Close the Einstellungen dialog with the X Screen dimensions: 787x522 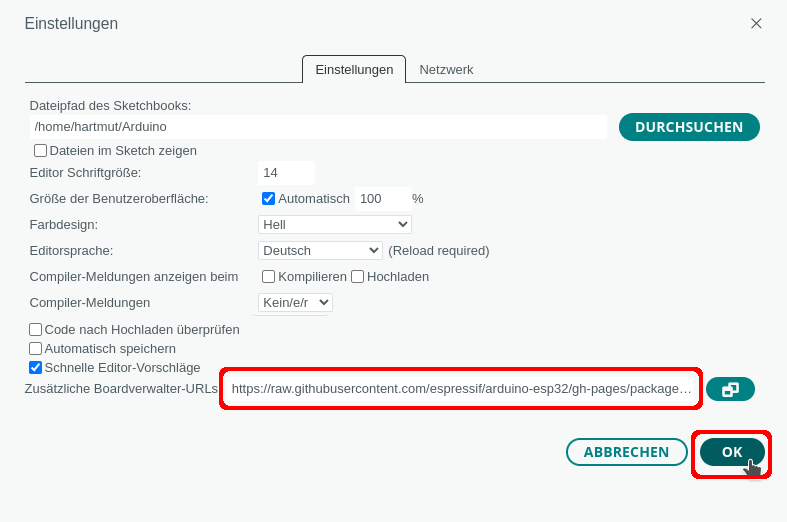tap(756, 23)
